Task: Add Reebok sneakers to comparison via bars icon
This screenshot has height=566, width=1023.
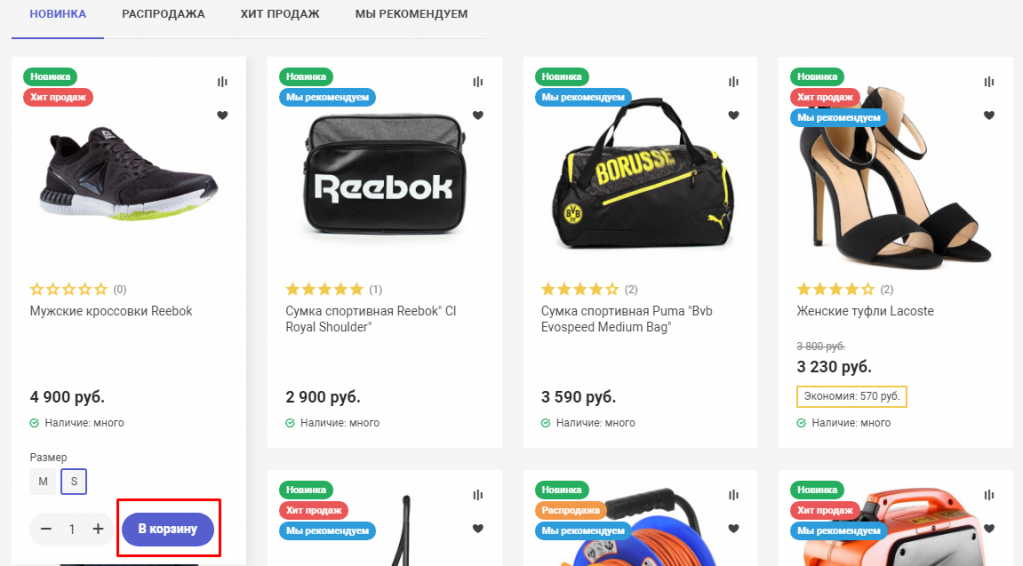Action: (x=222, y=82)
